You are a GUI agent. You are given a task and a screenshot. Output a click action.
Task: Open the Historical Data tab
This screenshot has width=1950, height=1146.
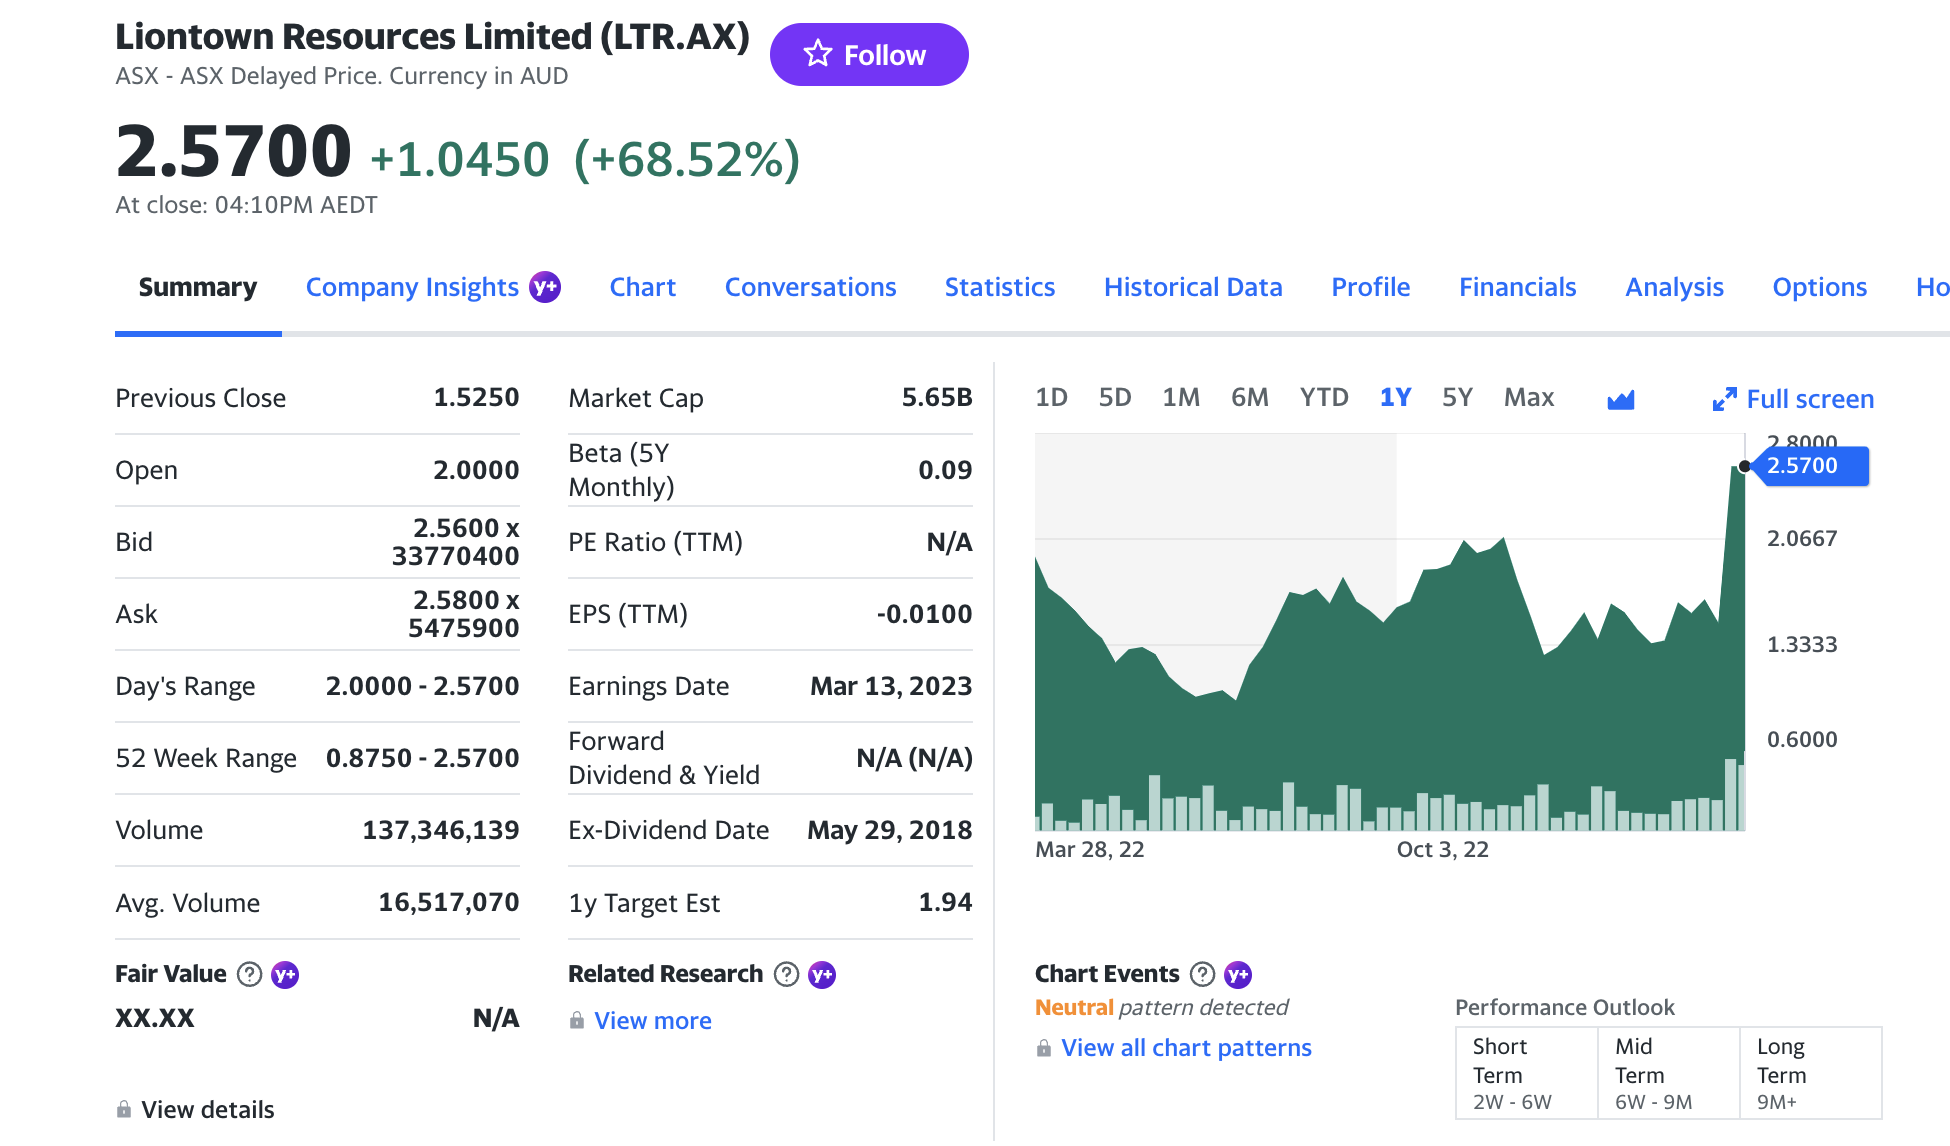point(1193,287)
